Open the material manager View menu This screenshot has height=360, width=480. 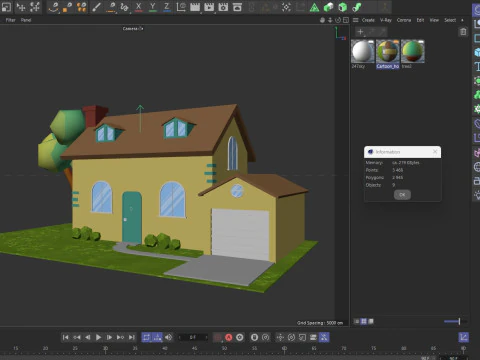coord(434,20)
